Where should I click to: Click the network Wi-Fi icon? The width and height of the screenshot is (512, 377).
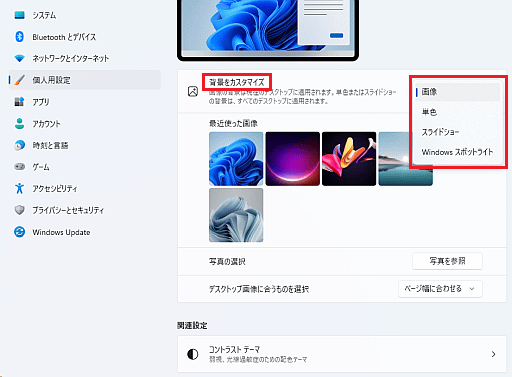(20, 58)
